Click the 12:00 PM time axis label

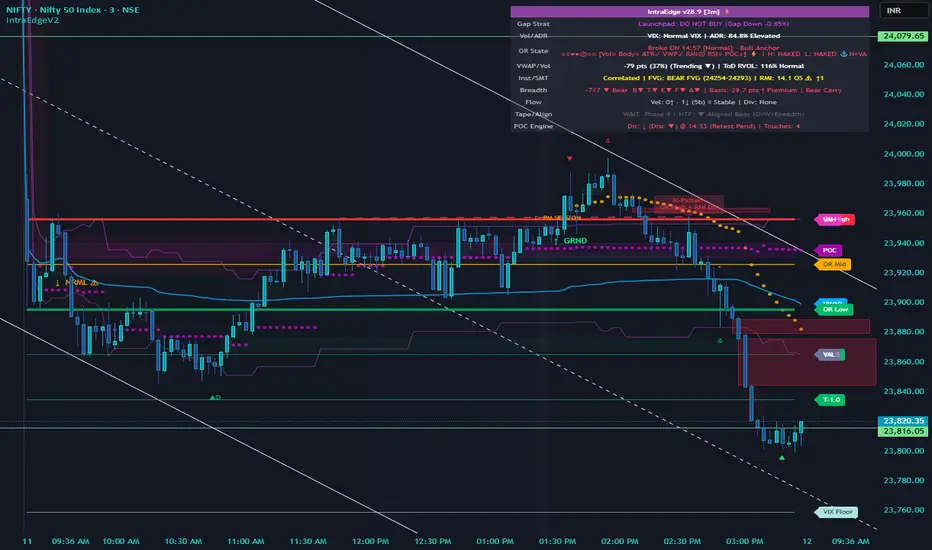click(x=370, y=542)
